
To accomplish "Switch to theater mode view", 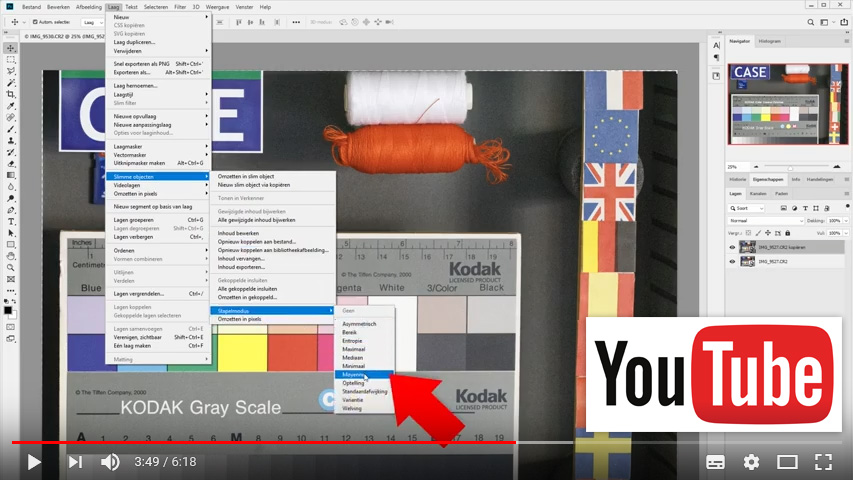I will click(787, 462).
